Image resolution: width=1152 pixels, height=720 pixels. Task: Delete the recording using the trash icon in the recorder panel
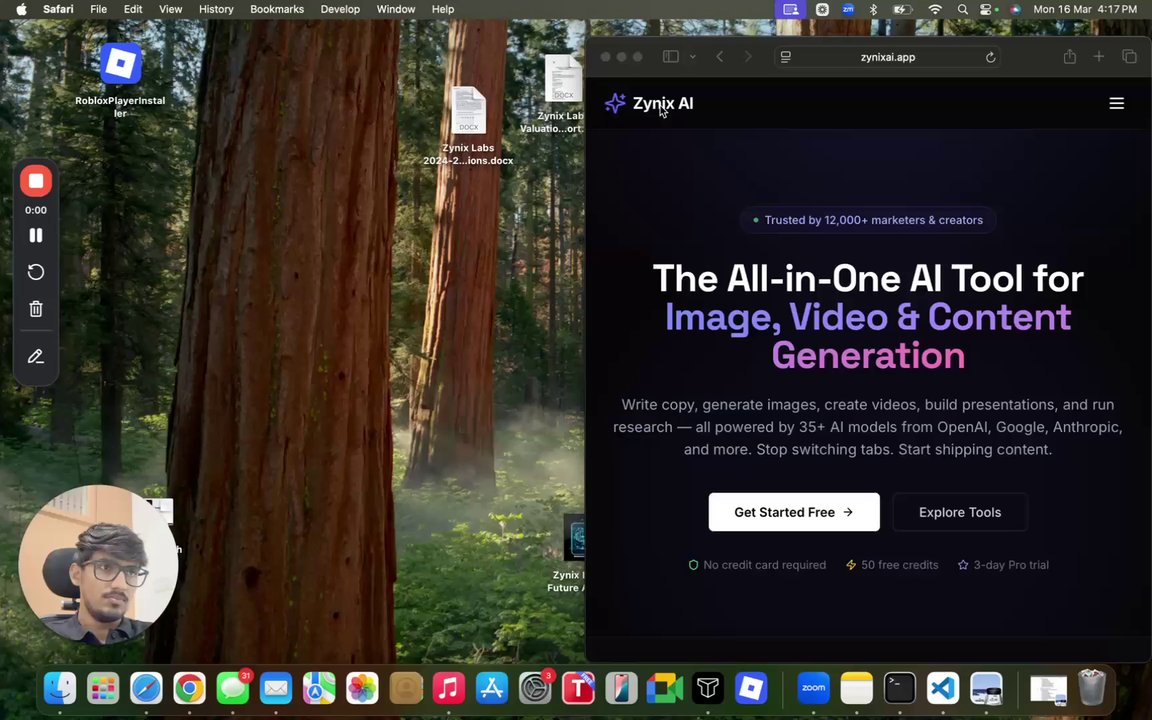[36, 309]
